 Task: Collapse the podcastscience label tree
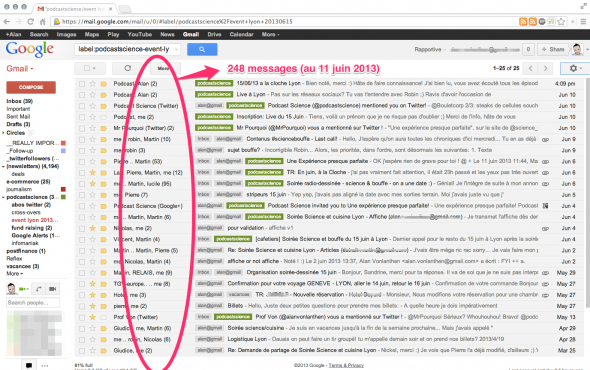(3, 197)
